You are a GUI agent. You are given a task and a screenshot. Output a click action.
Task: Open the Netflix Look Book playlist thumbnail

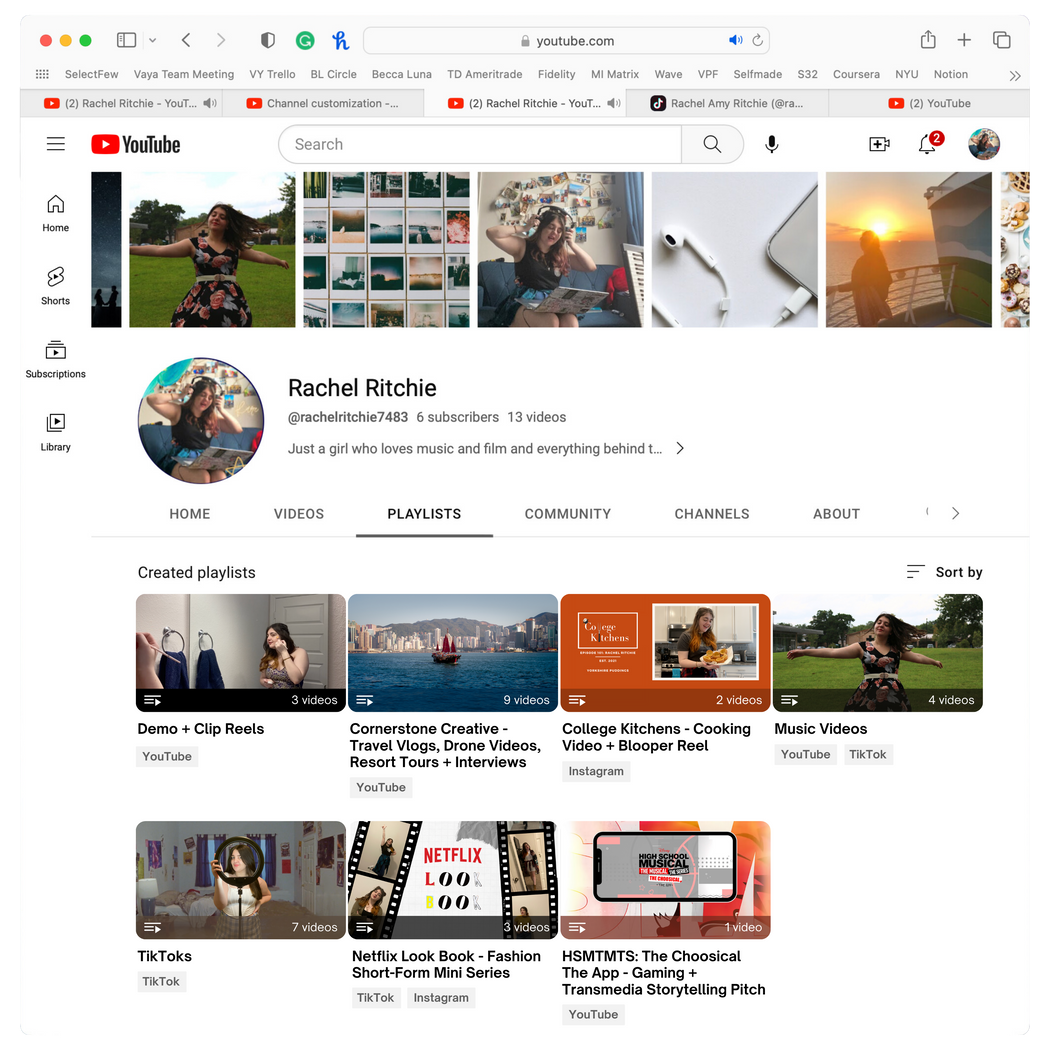(452, 880)
